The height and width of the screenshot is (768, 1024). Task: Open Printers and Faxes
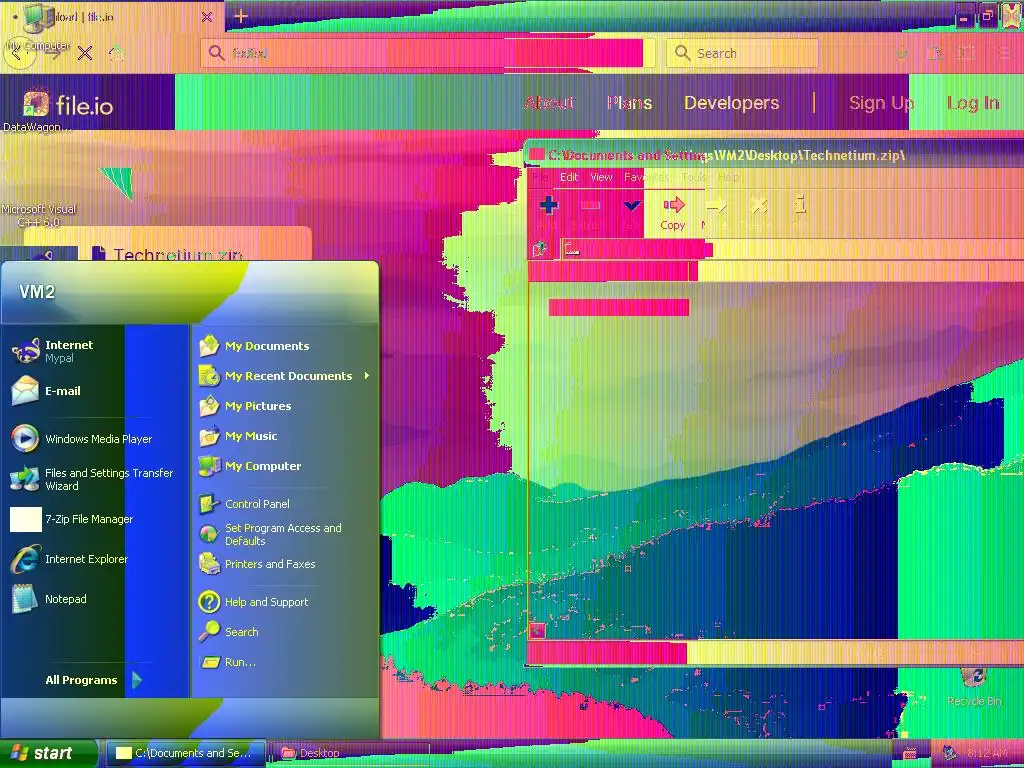tap(257, 564)
